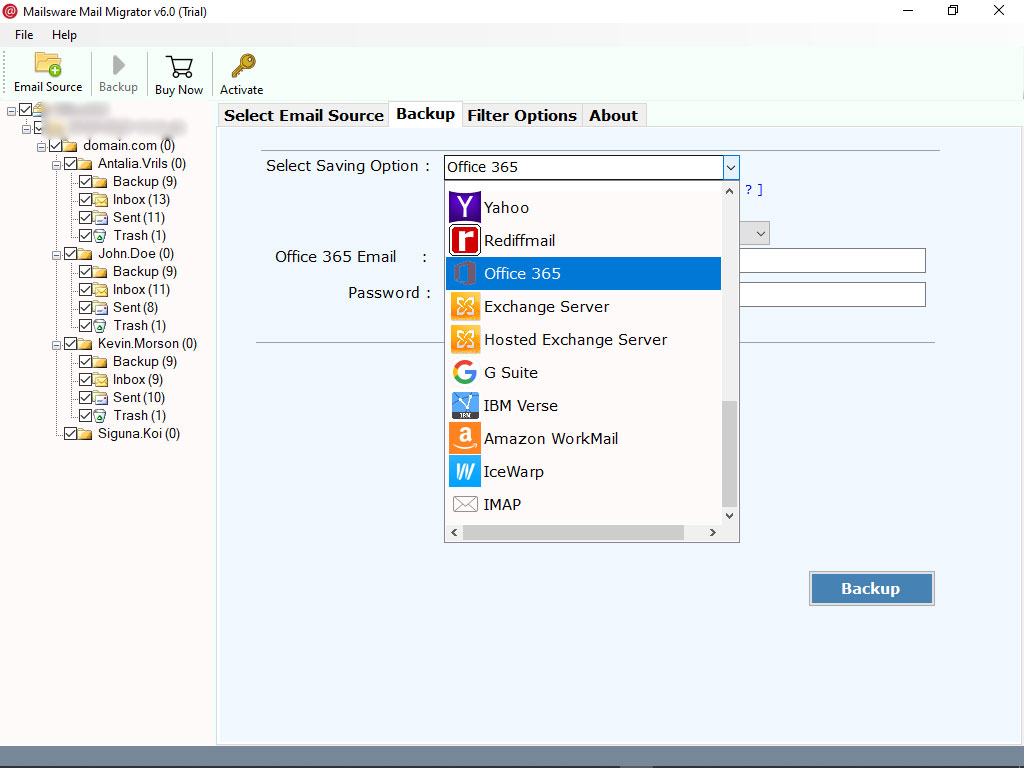This screenshot has width=1024, height=768.
Task: Click the Select Saving Option combo text box
Action: point(584,167)
